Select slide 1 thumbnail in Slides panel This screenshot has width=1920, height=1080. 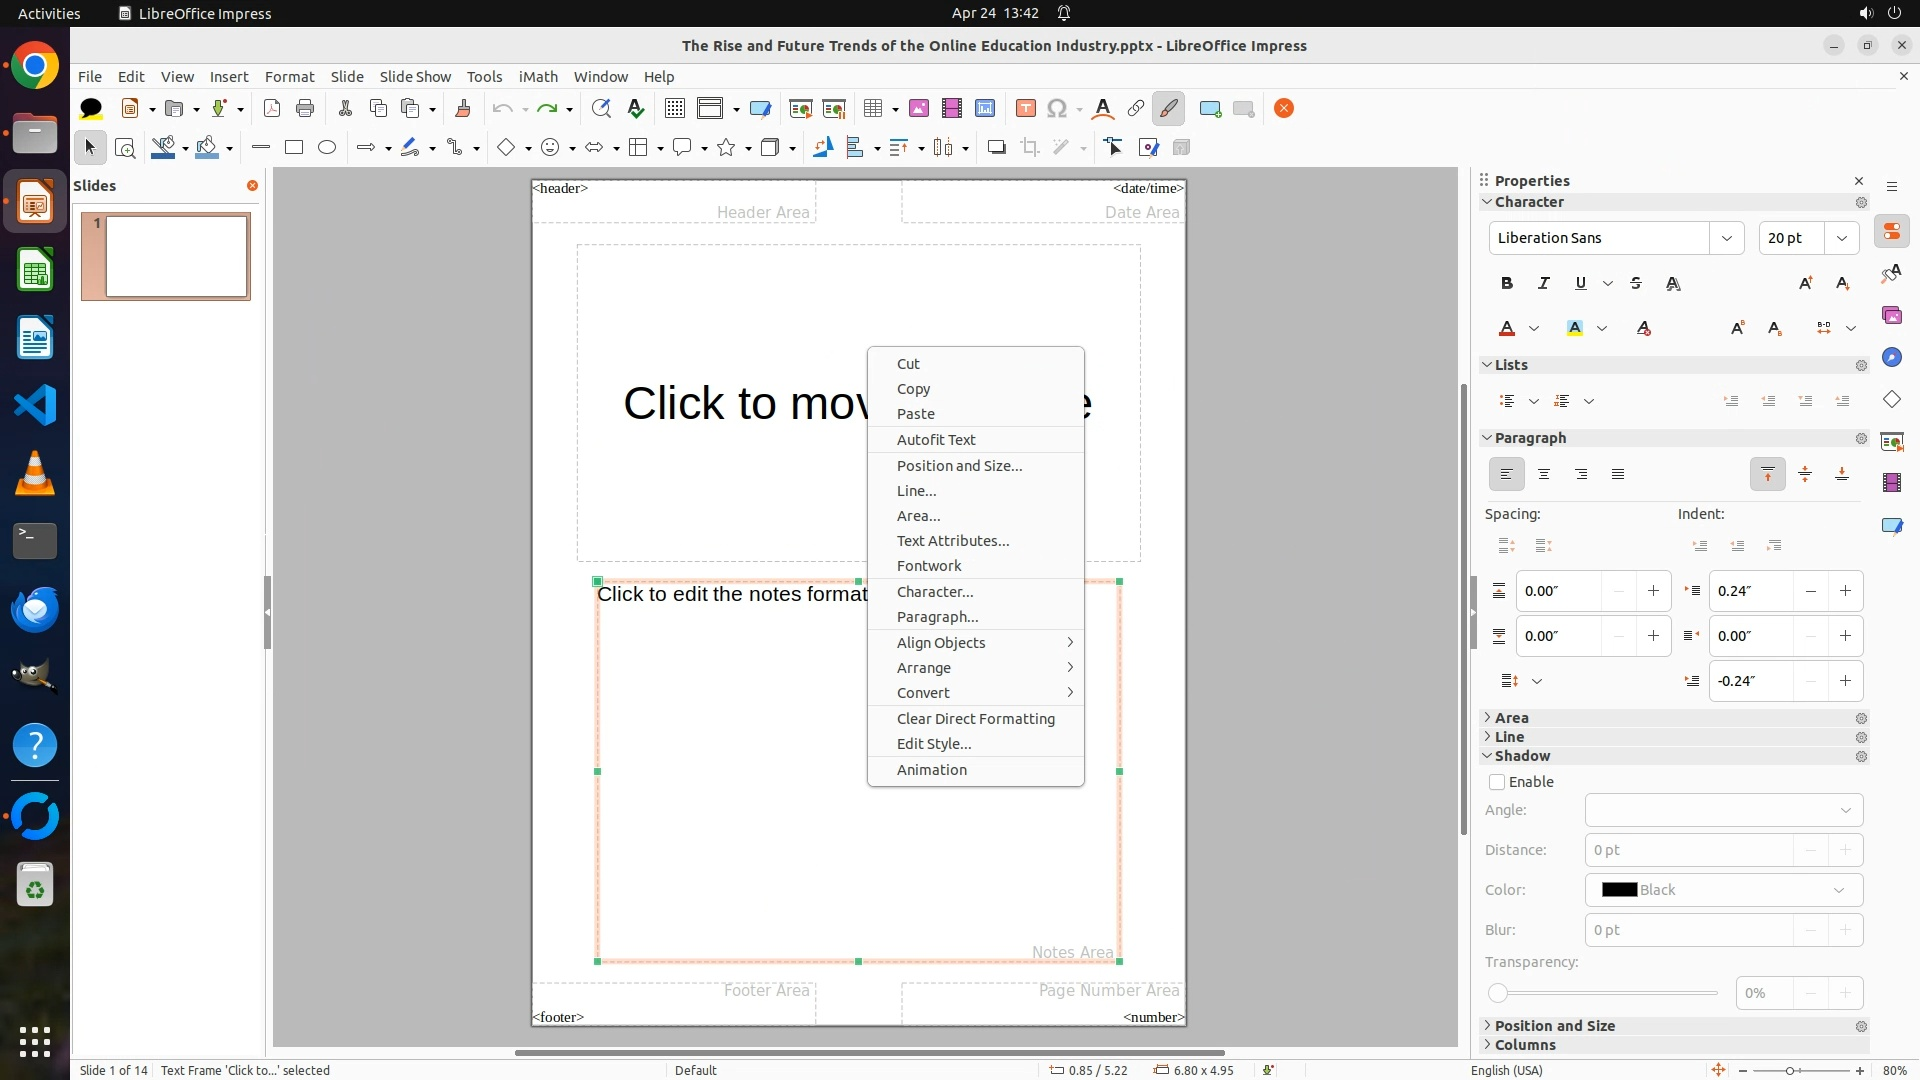tap(176, 257)
